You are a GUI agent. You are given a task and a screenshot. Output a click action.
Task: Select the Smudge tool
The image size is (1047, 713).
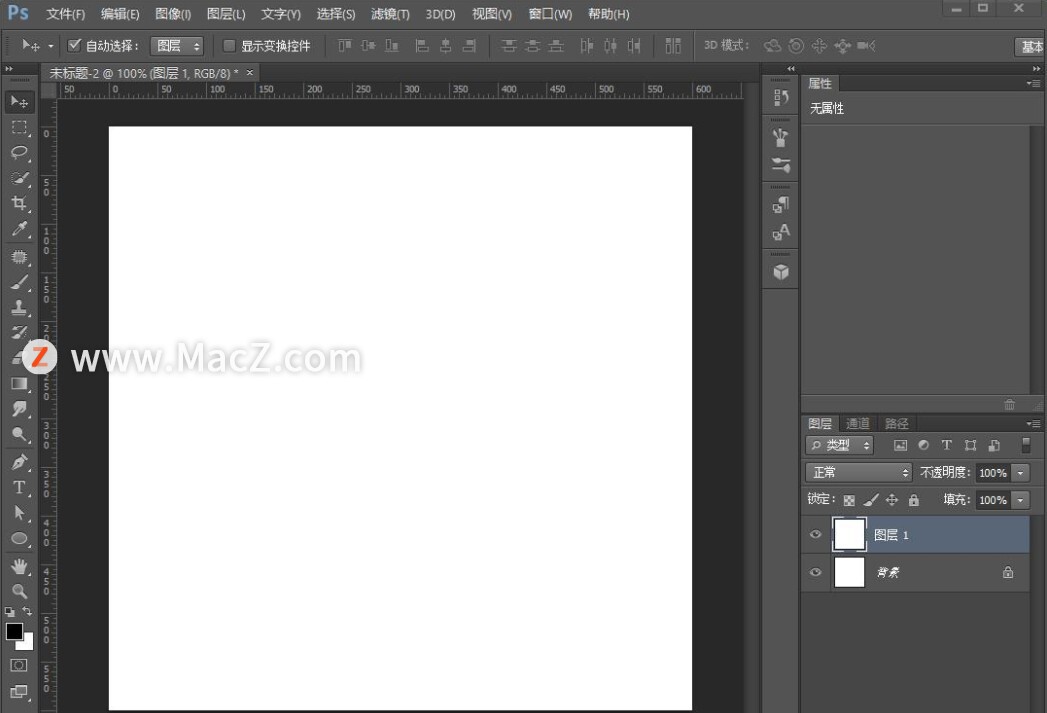tap(19, 409)
